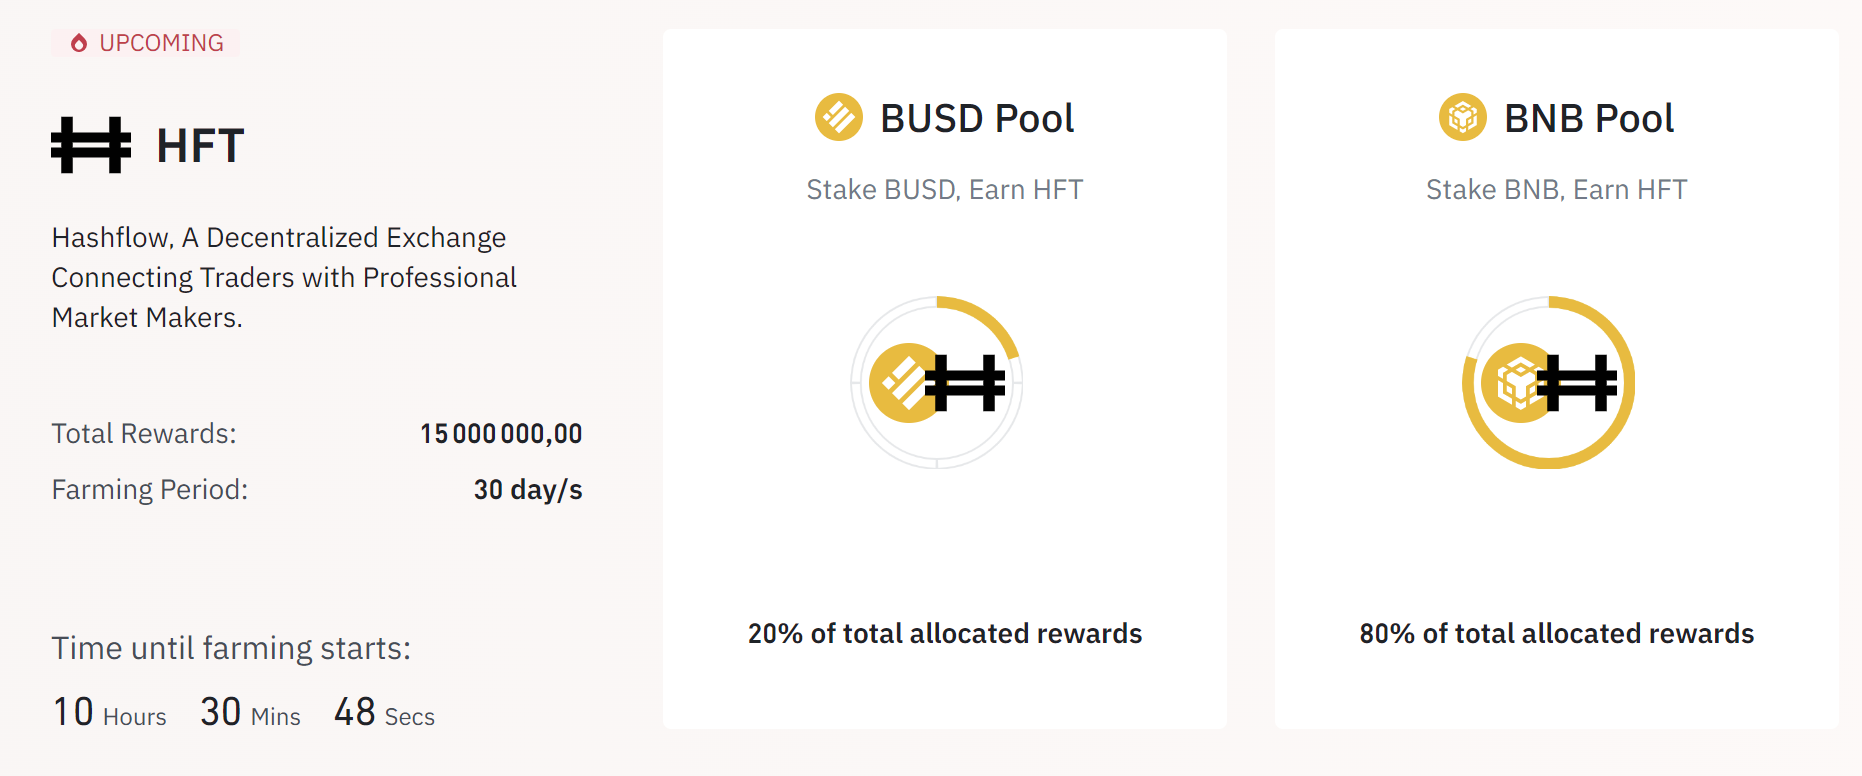
Task: Click the 'BNB Pool' title text
Action: click(x=1588, y=117)
